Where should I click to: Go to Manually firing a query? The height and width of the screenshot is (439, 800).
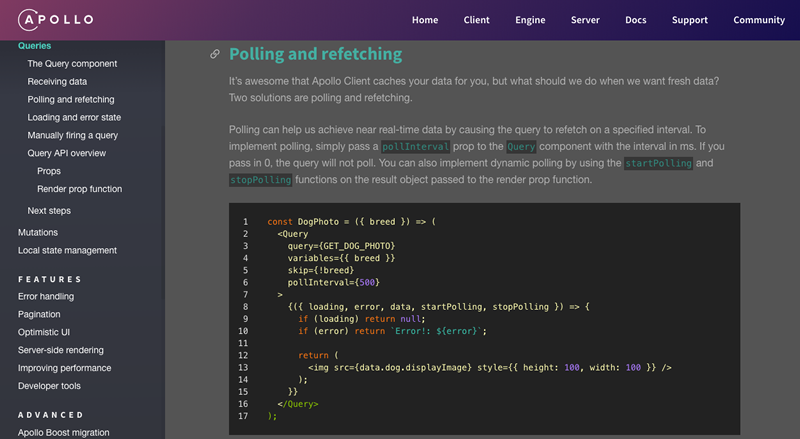[x=72, y=135]
